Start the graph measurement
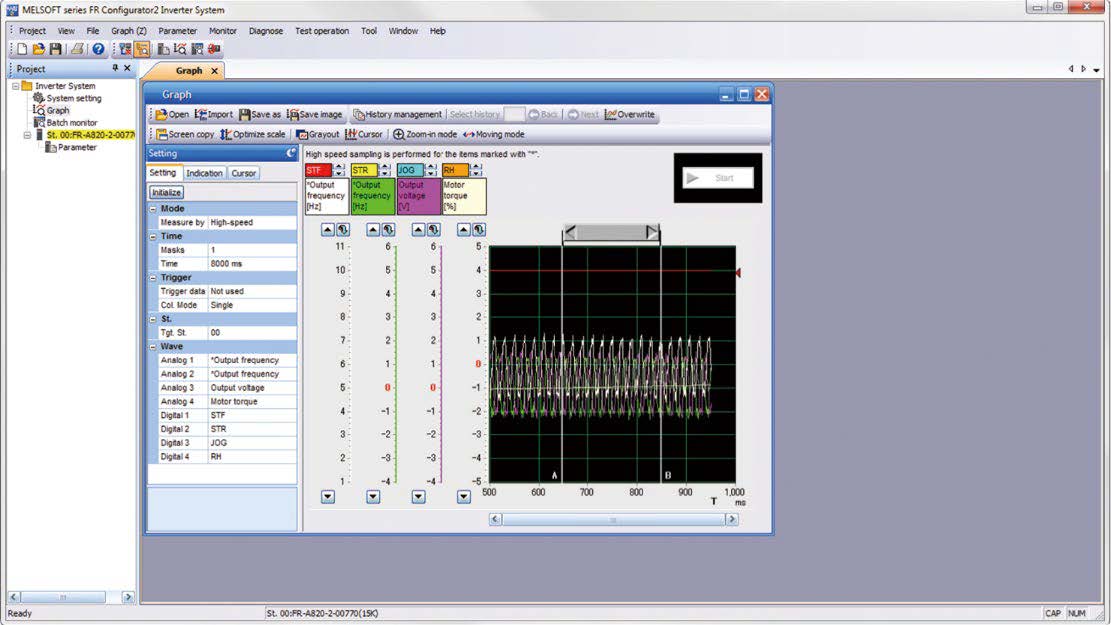Screen dimensions: 1111x625 (x=718, y=178)
